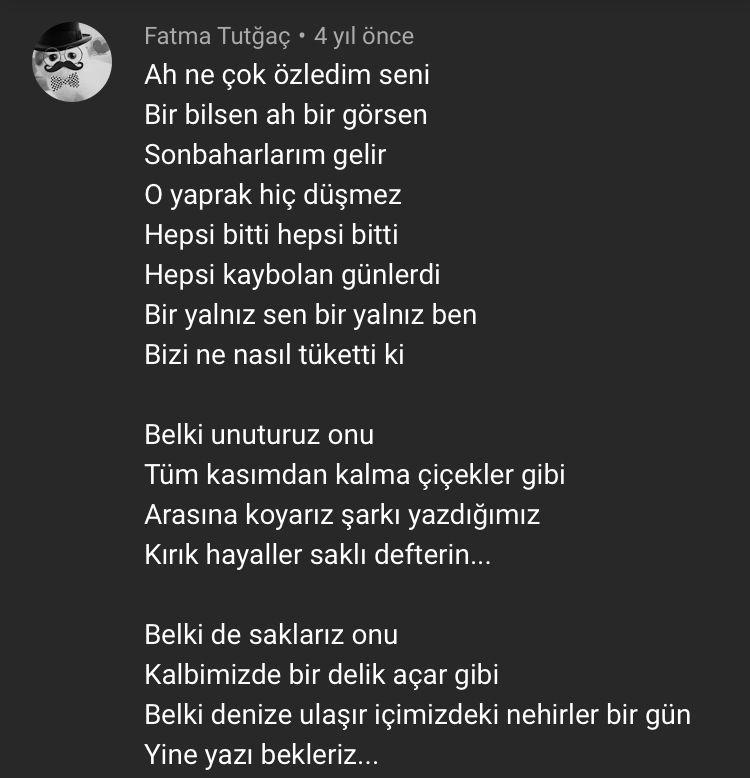Select the line 'Belki unuturuz onu'
The image size is (750, 778).
[x=259, y=435]
